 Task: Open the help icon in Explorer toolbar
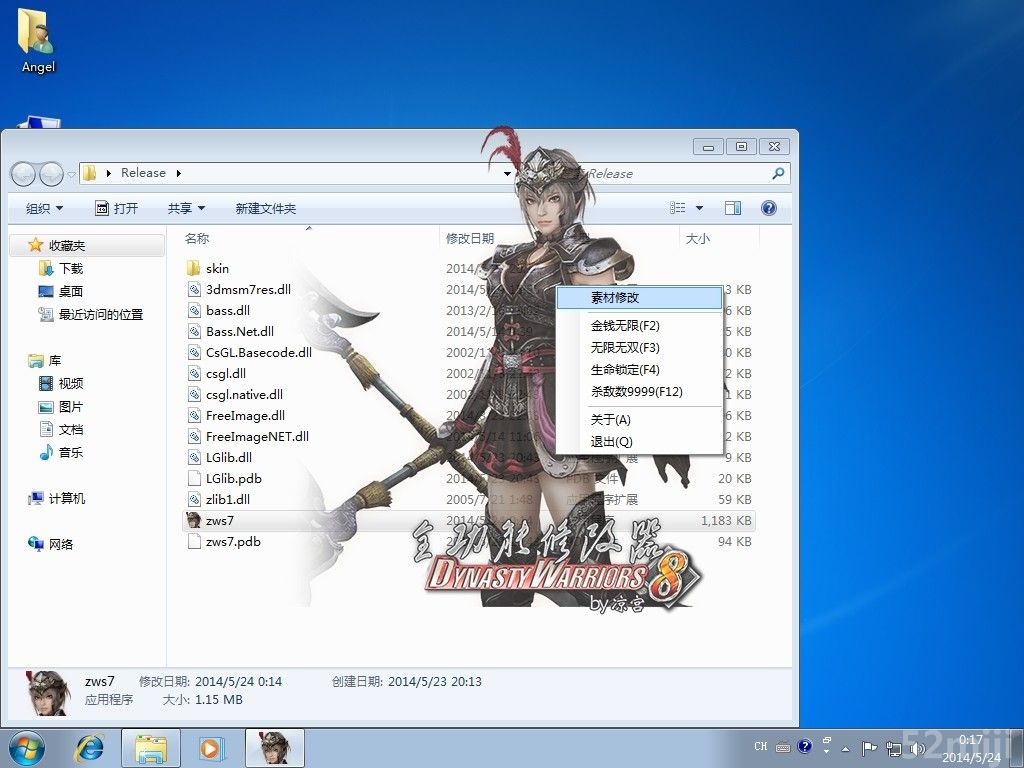click(769, 208)
